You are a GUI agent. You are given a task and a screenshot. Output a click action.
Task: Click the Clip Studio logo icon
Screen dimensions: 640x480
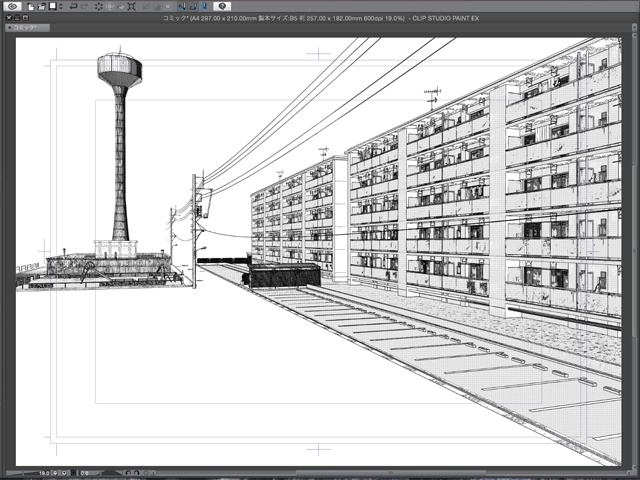(x=11, y=6)
